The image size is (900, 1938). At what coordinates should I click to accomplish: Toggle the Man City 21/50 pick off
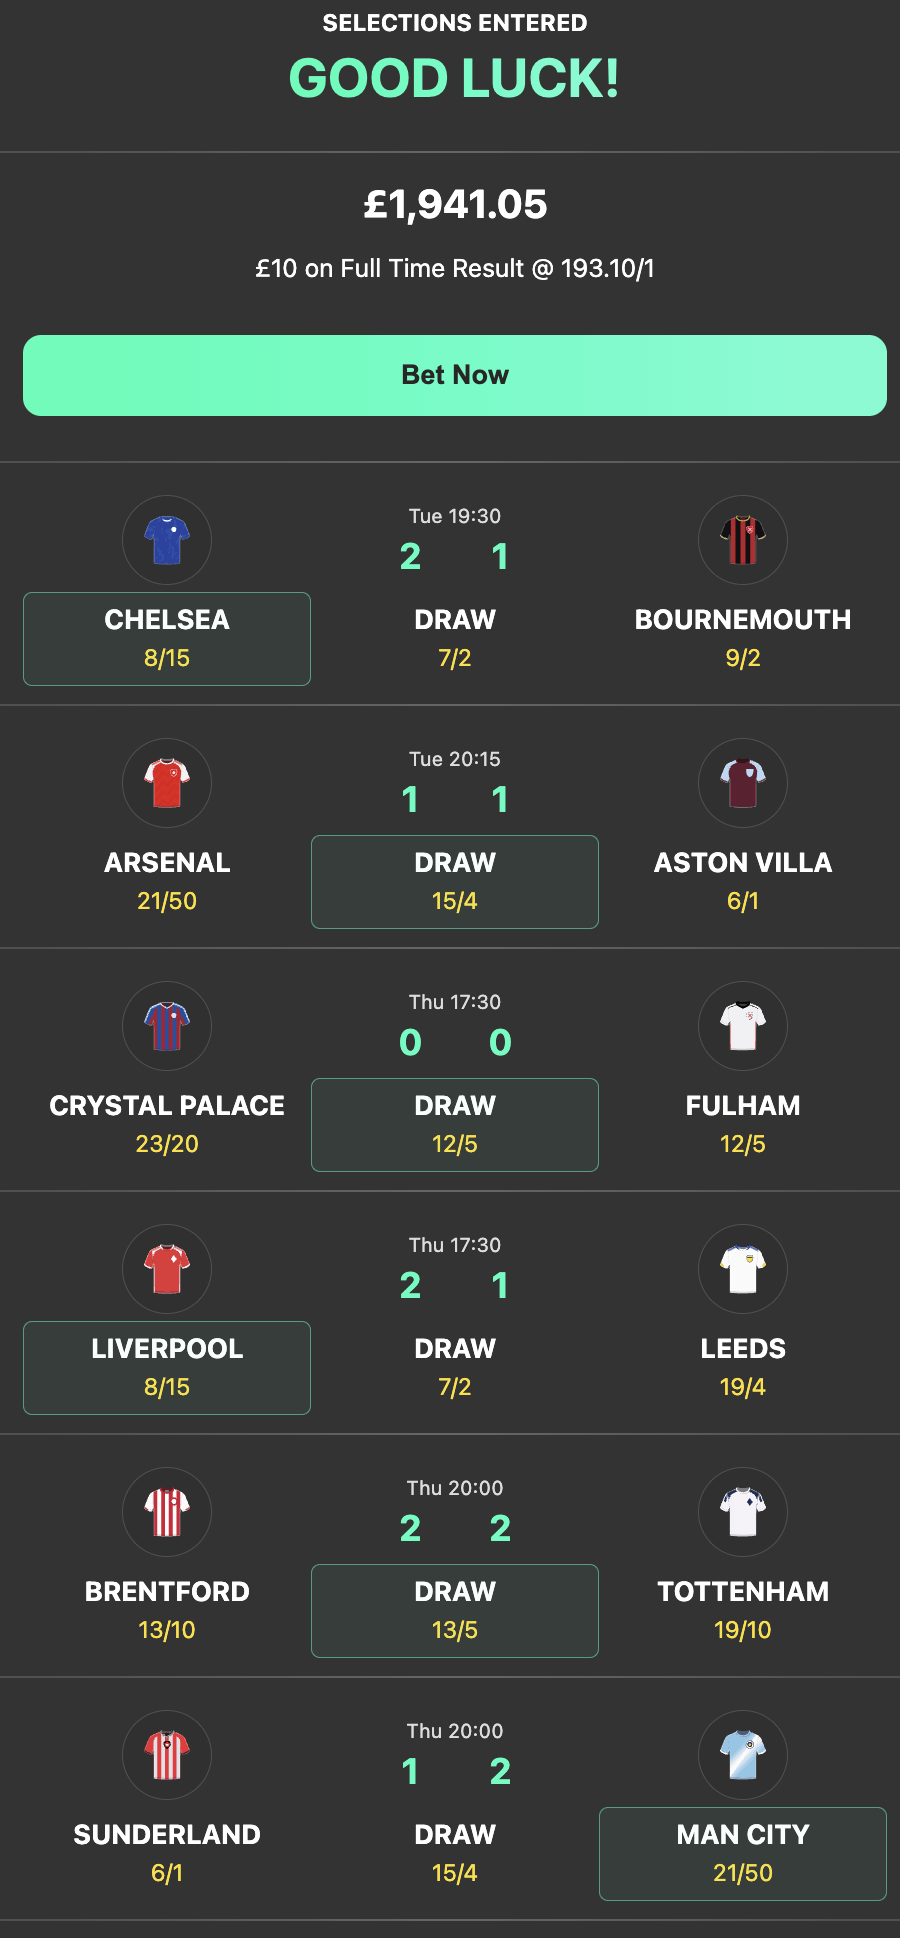tap(742, 1853)
